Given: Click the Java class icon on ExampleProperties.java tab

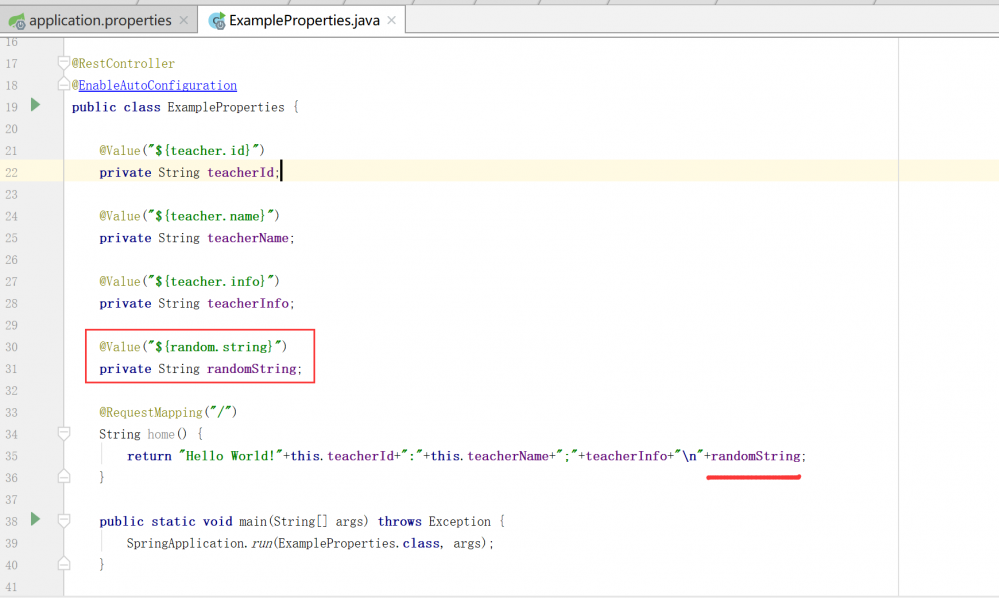Looking at the screenshot, I should [x=217, y=21].
